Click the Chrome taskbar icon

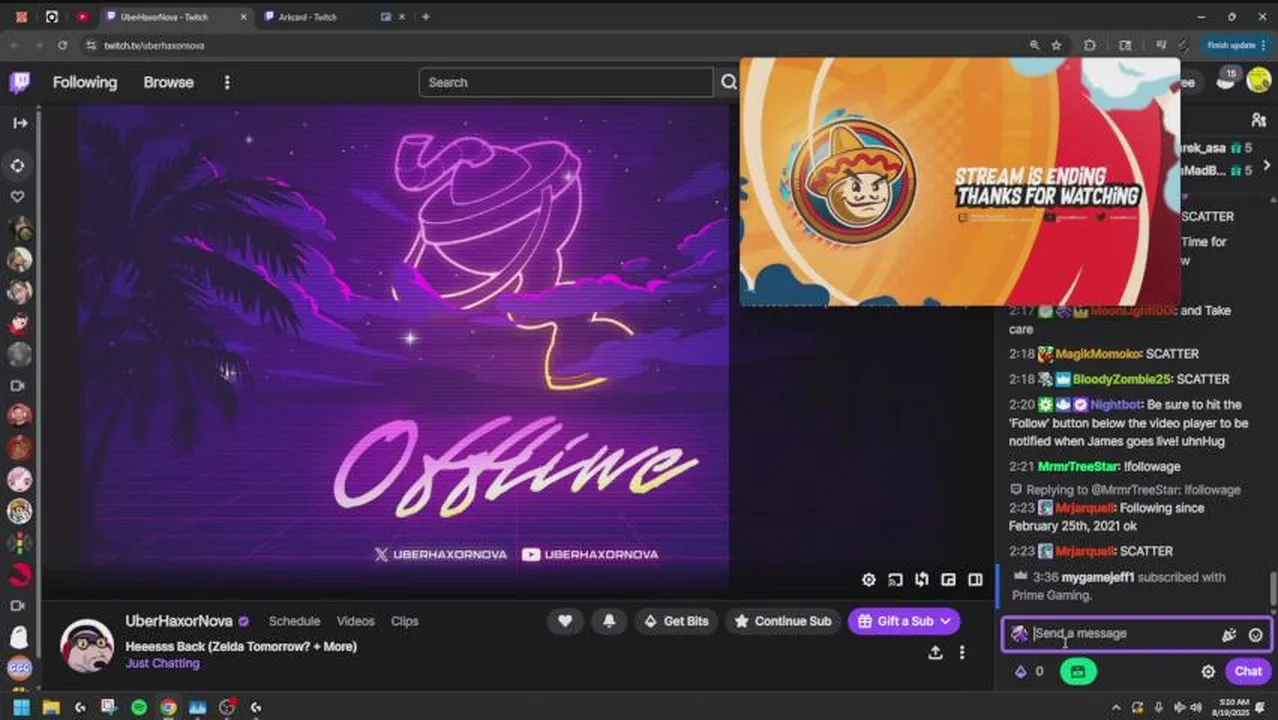pyautogui.click(x=168, y=708)
